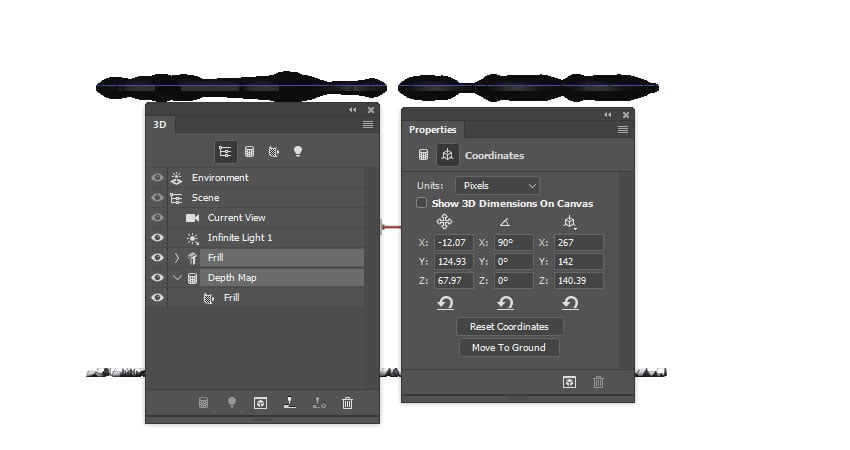Click start print icon in 3D panel
This screenshot has height=450, width=850.
click(290, 402)
